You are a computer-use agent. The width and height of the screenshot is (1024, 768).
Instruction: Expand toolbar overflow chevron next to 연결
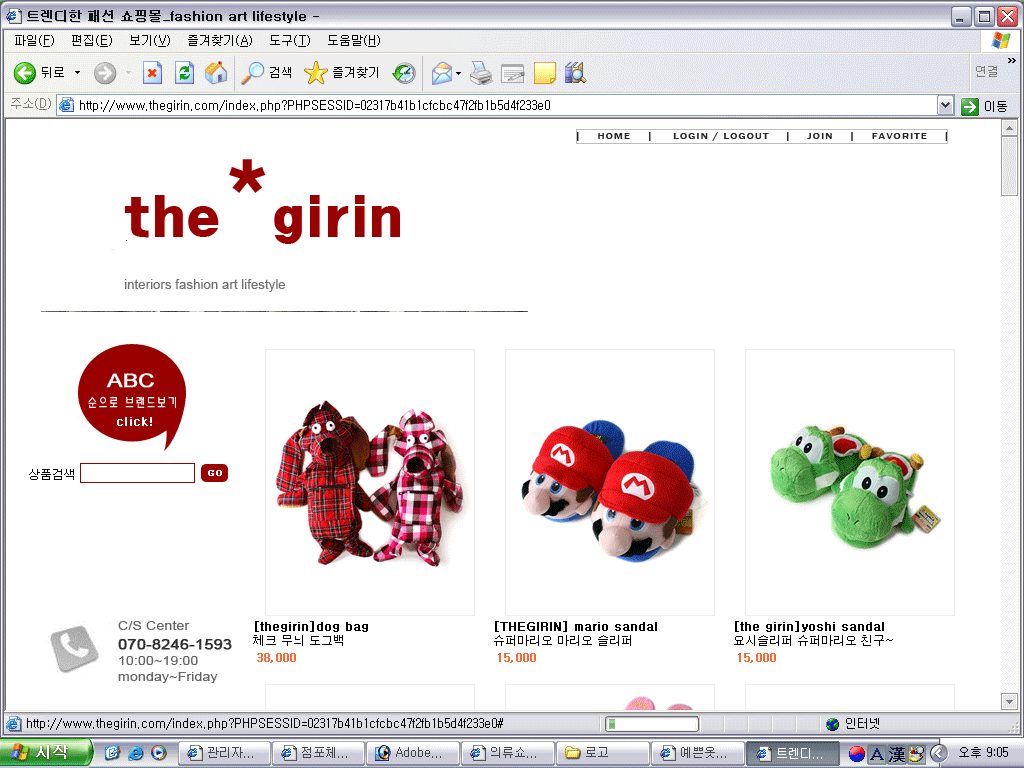point(1012,61)
